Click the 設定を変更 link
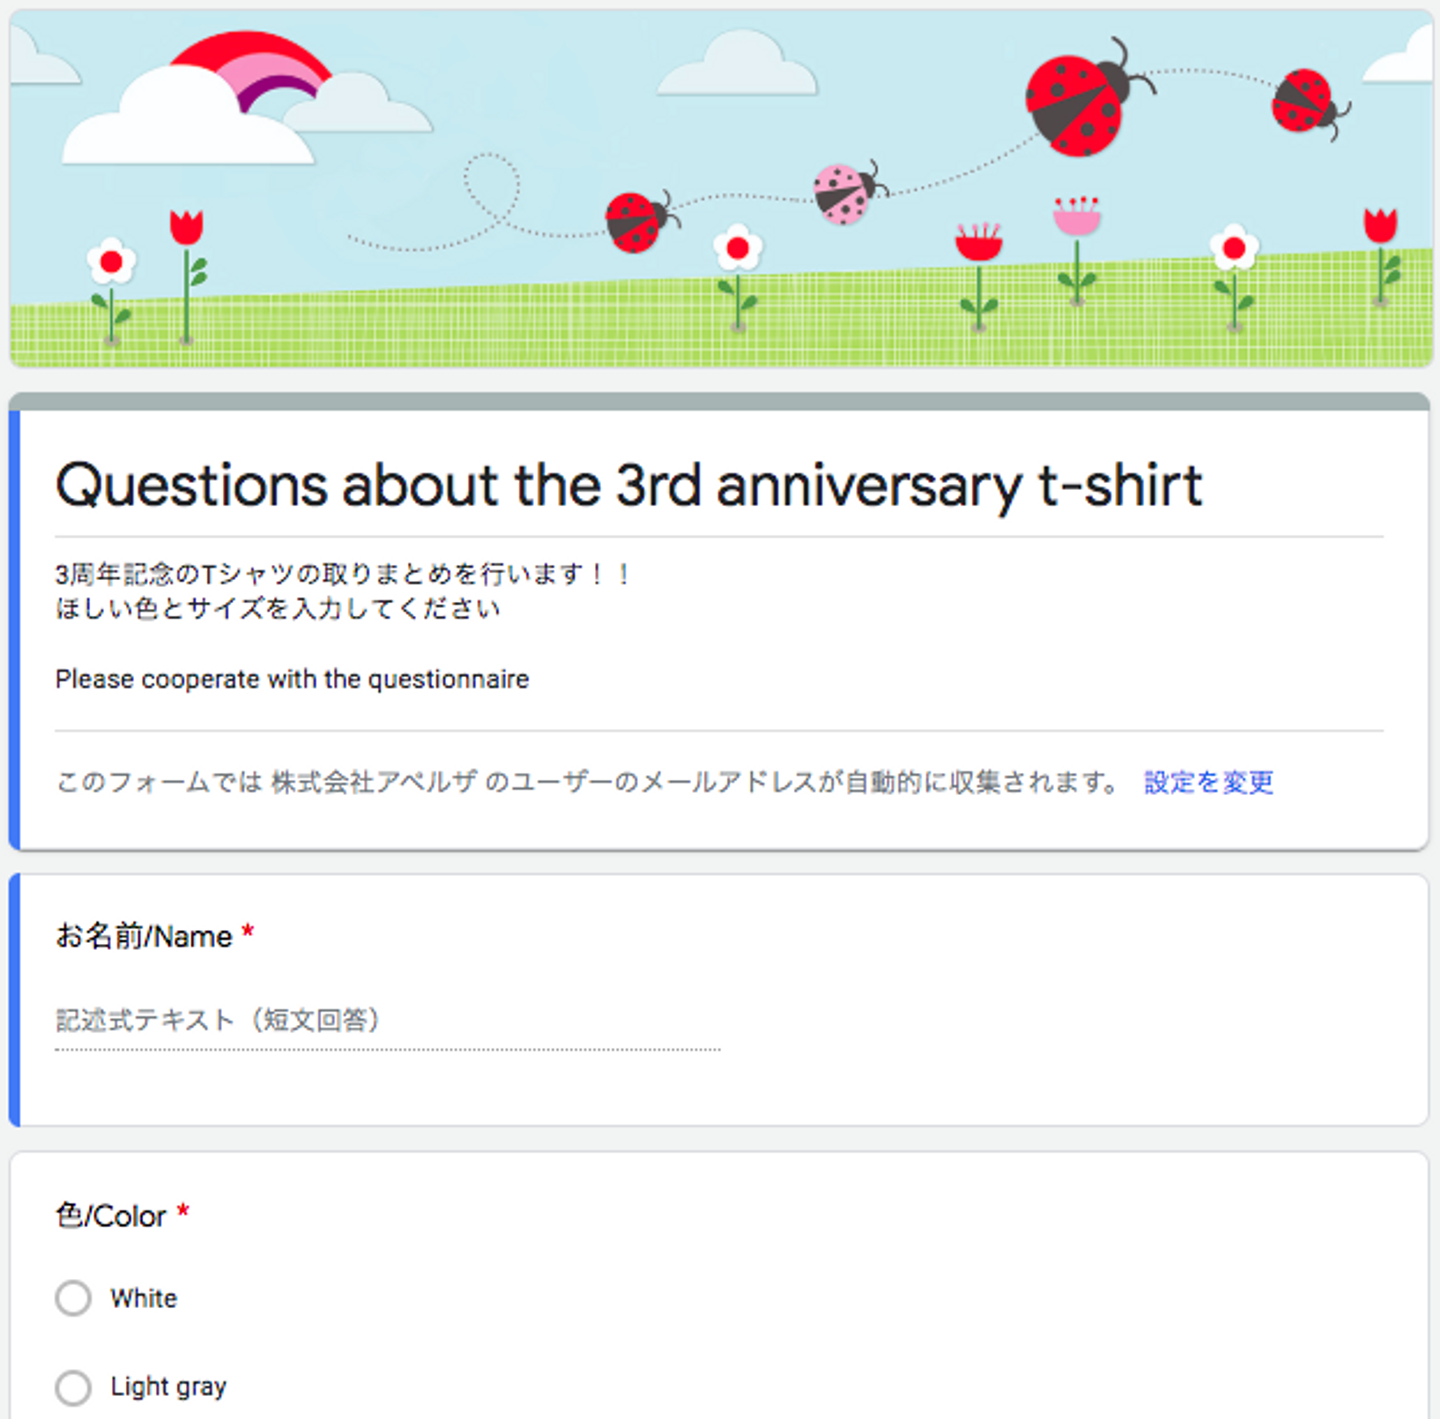 [1208, 782]
